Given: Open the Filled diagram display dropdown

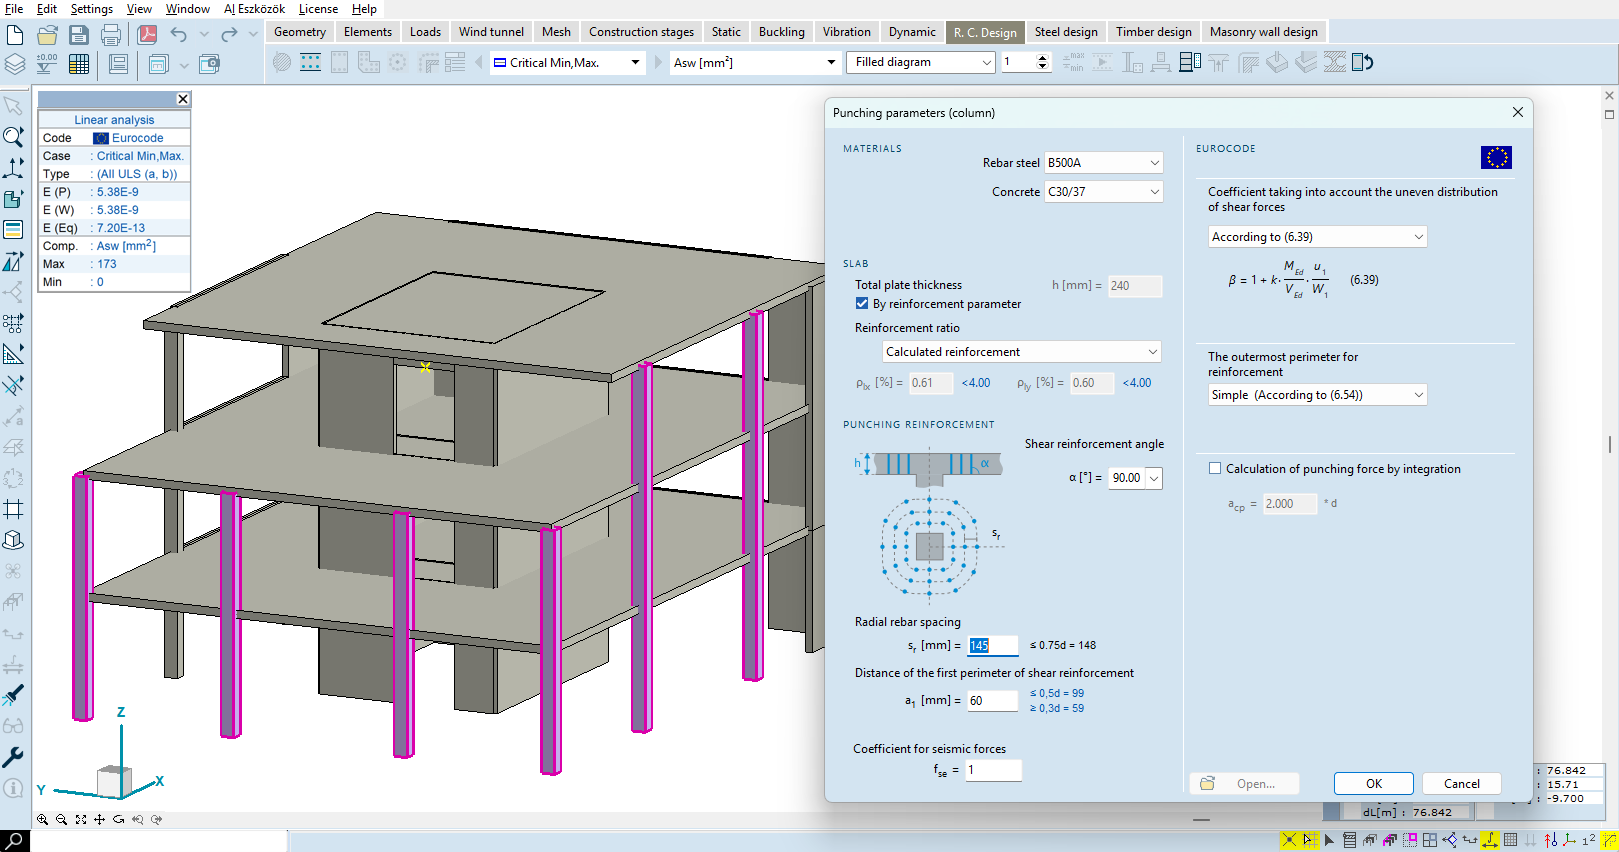Looking at the screenshot, I should coord(921,62).
